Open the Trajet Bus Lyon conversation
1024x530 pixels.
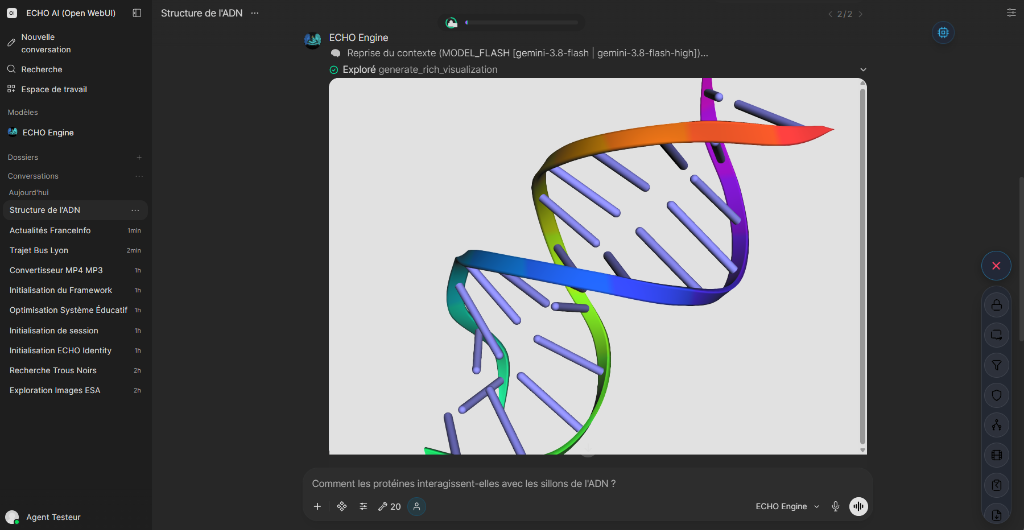[75, 251]
